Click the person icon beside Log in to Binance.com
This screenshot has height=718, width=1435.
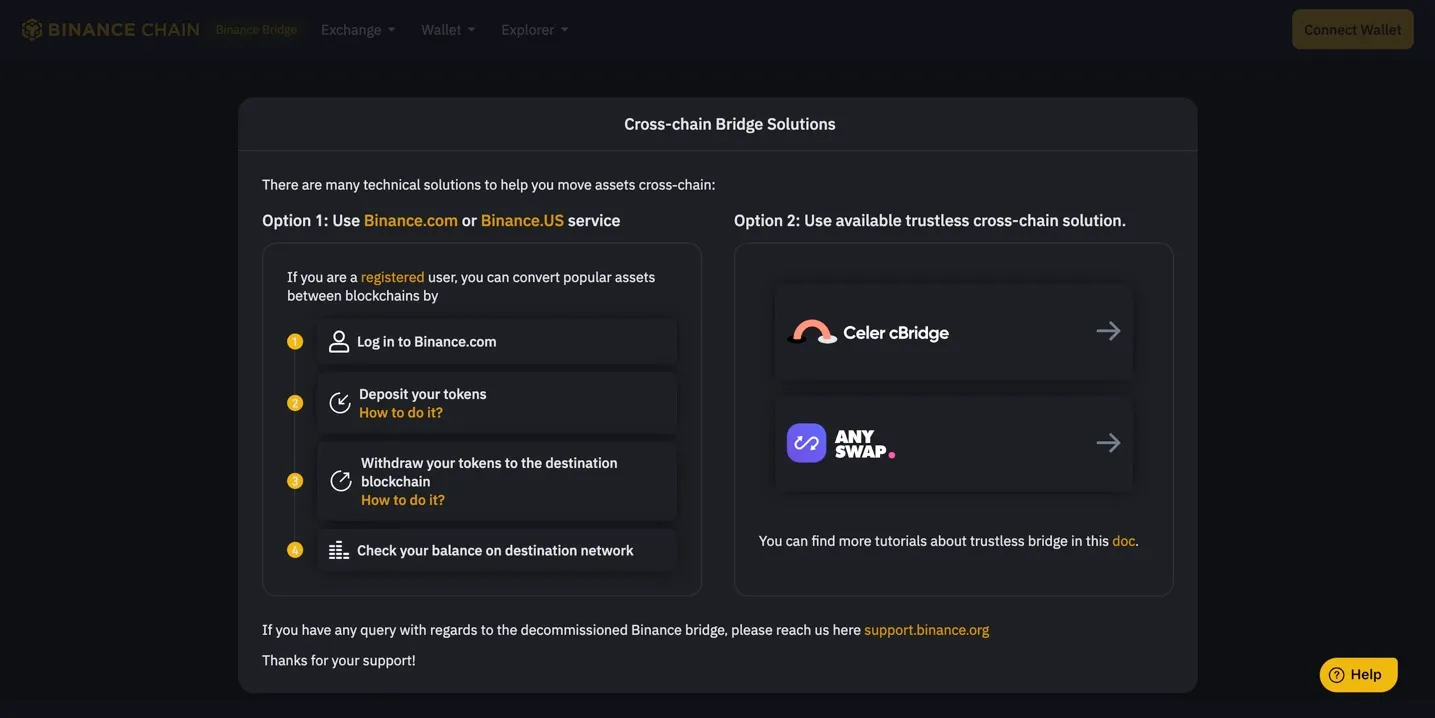coord(339,342)
